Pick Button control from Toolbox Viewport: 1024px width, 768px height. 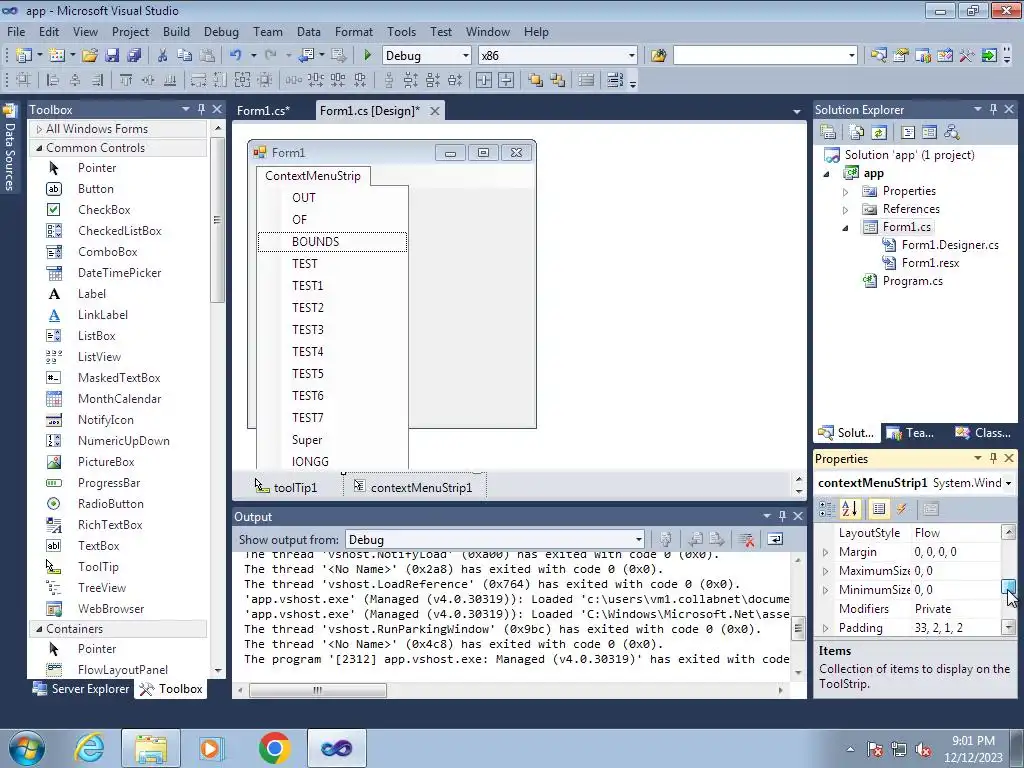click(x=95, y=189)
